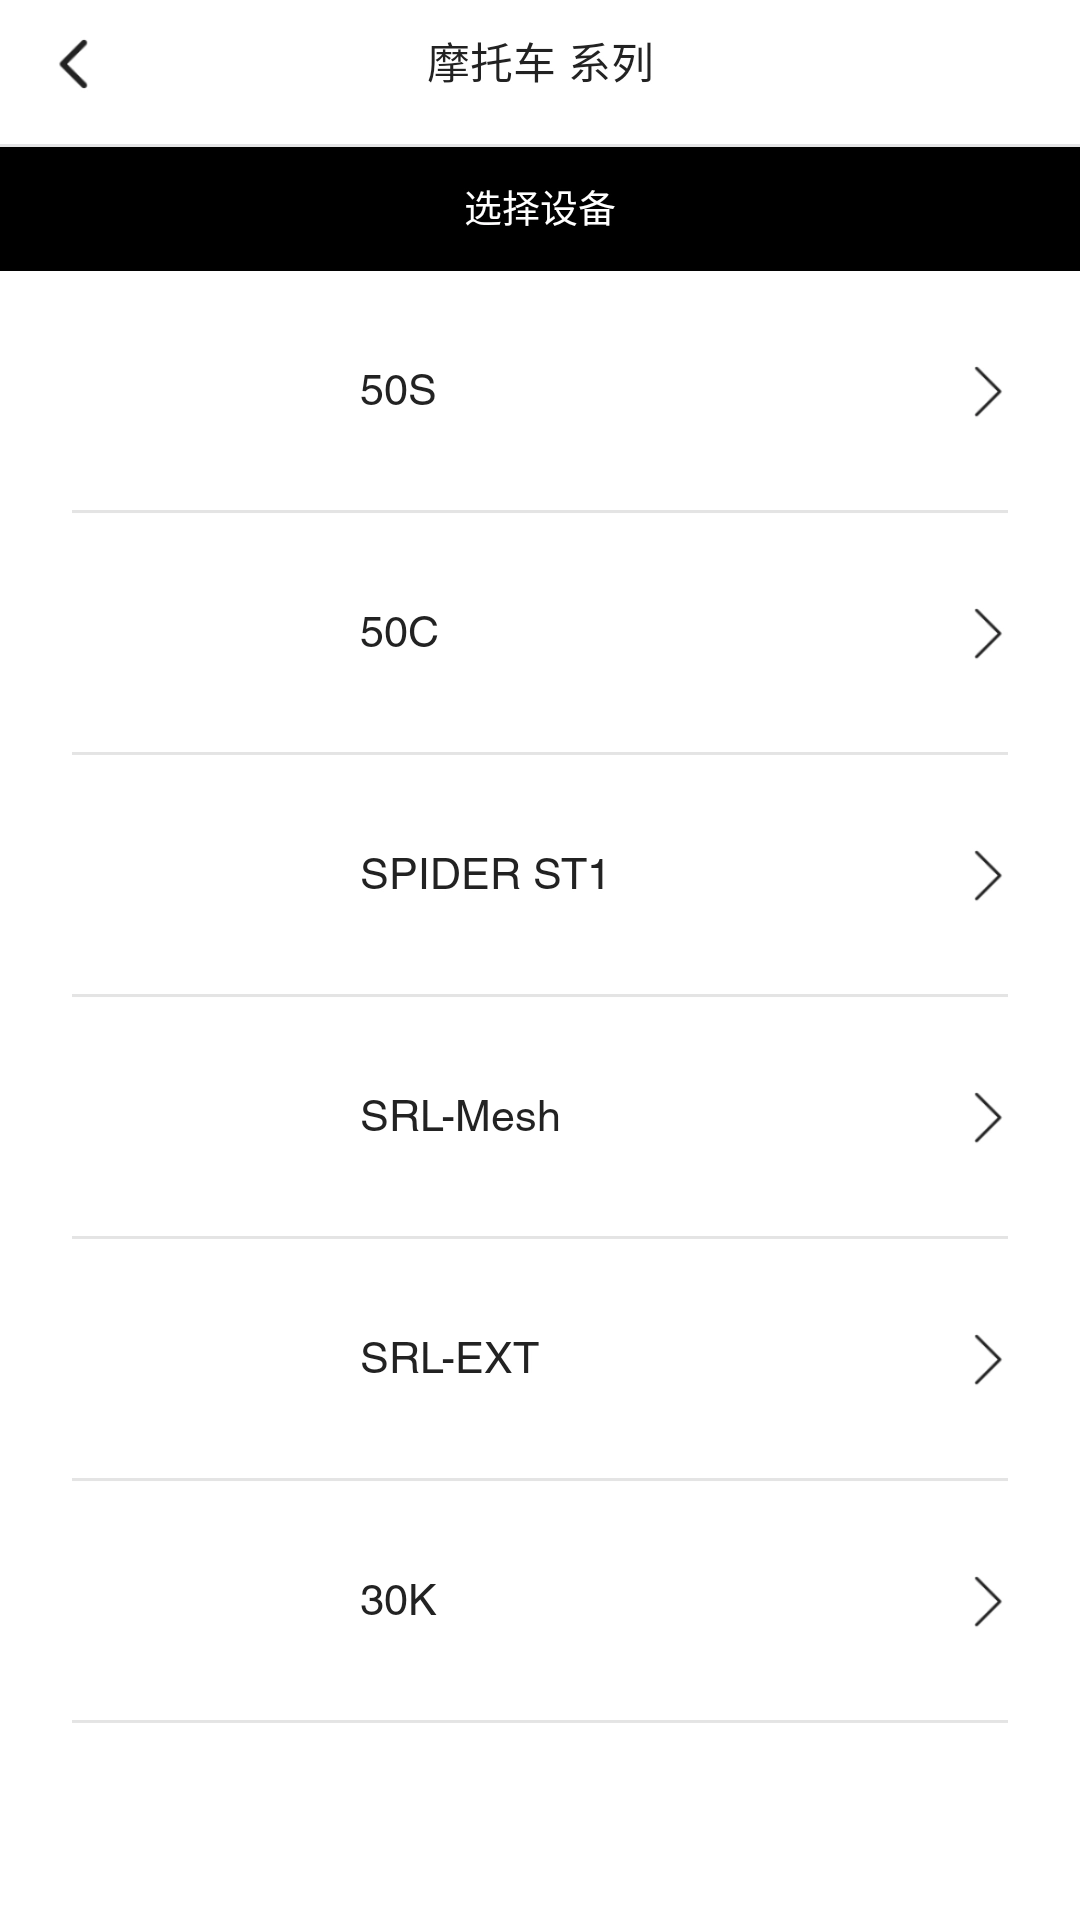Choose the 30K device label
Viewport: 1080px width, 1920px height.
pos(398,1601)
